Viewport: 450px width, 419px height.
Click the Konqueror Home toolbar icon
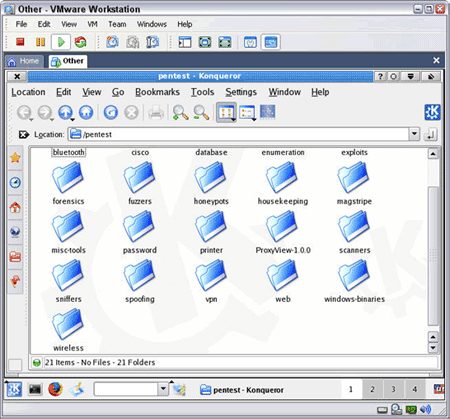pos(86,112)
